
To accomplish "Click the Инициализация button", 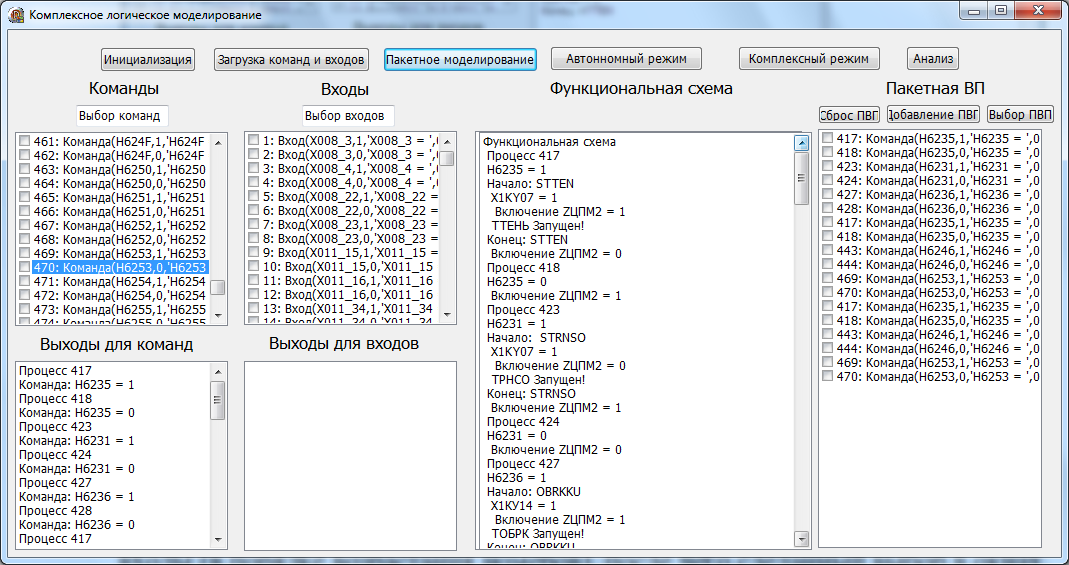I will [x=148, y=59].
